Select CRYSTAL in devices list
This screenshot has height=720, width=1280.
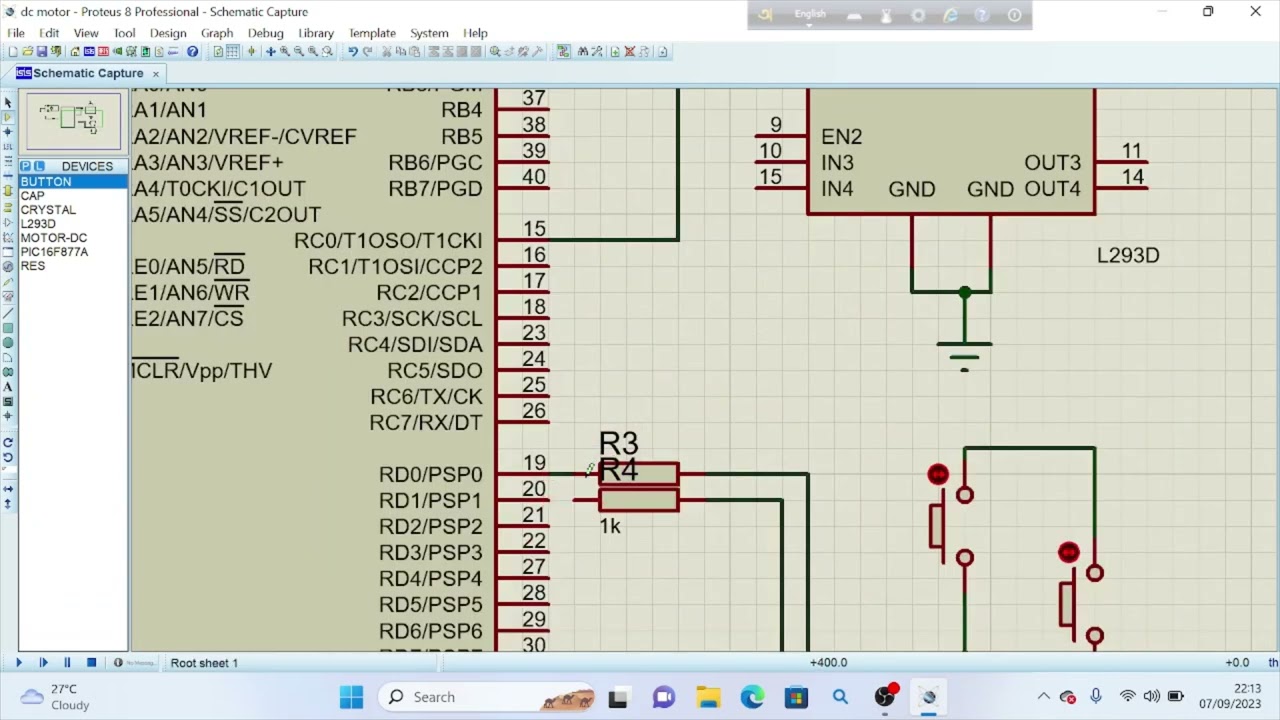(73, 210)
